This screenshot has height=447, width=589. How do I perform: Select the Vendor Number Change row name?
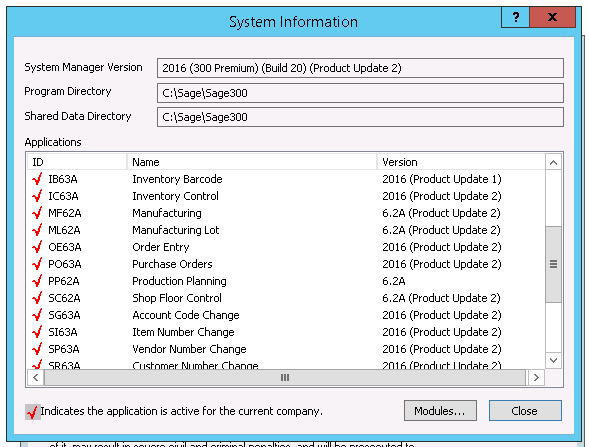point(189,349)
